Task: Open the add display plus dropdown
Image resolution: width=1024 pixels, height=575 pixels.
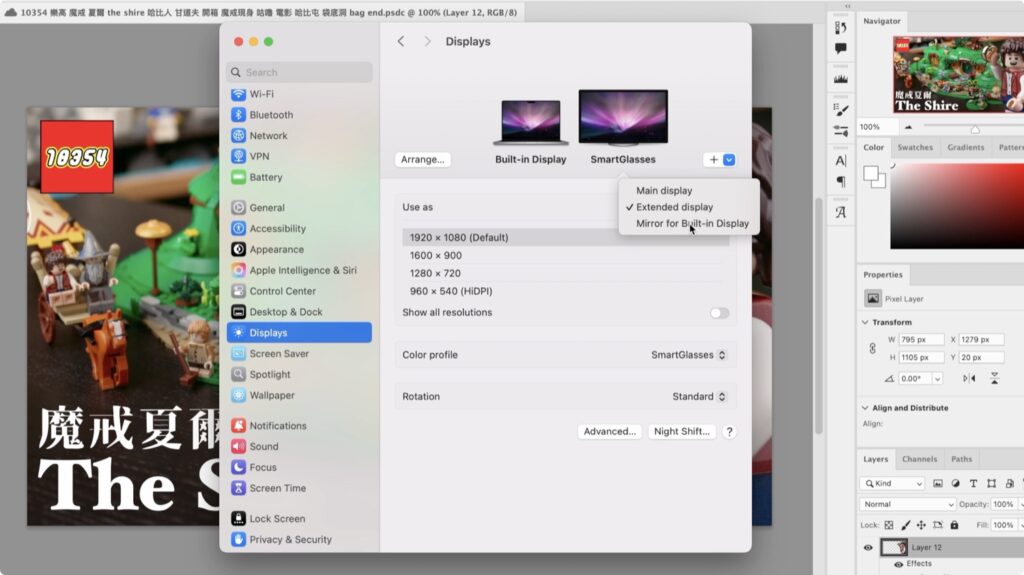Action: (x=720, y=159)
